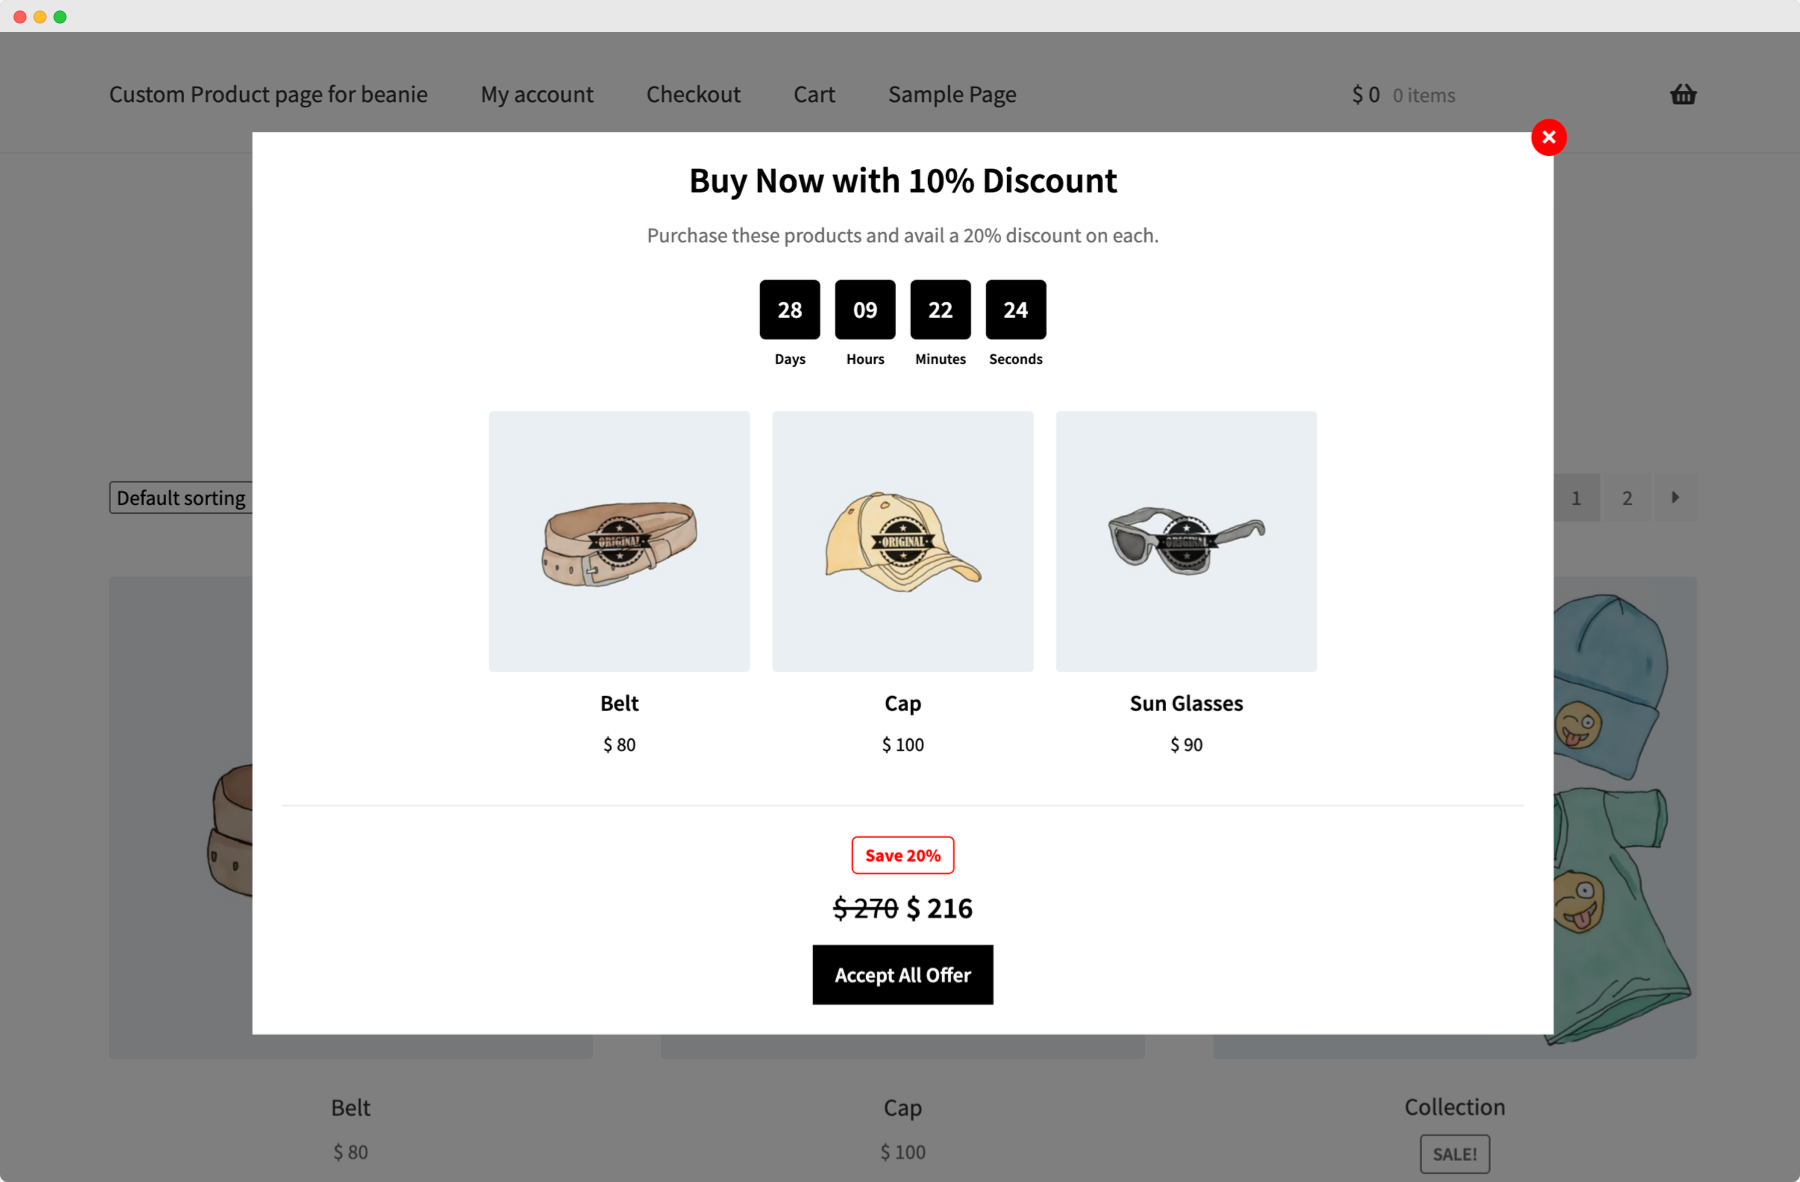Open the Collection product link below
The height and width of the screenshot is (1182, 1800).
click(1454, 1107)
